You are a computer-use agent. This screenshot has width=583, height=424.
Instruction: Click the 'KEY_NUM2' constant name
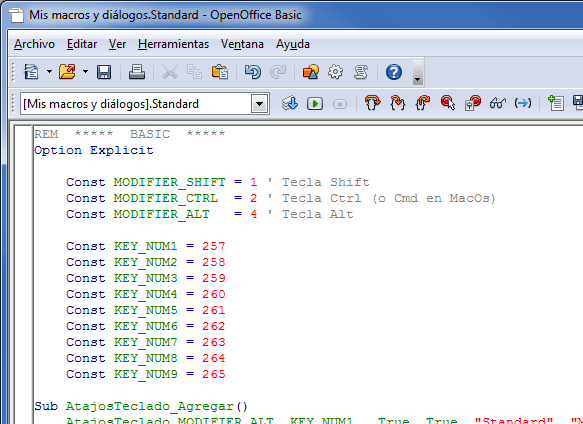click(x=145, y=262)
